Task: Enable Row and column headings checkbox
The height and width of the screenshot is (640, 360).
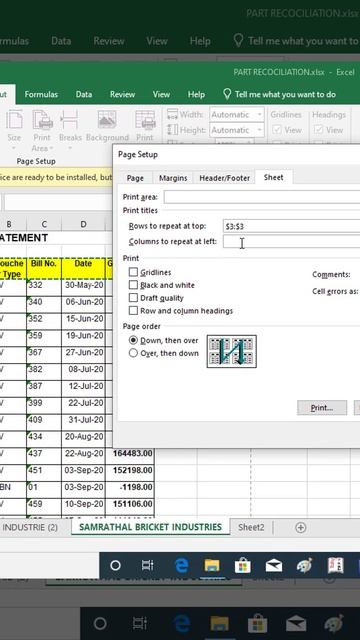Action: (x=133, y=311)
